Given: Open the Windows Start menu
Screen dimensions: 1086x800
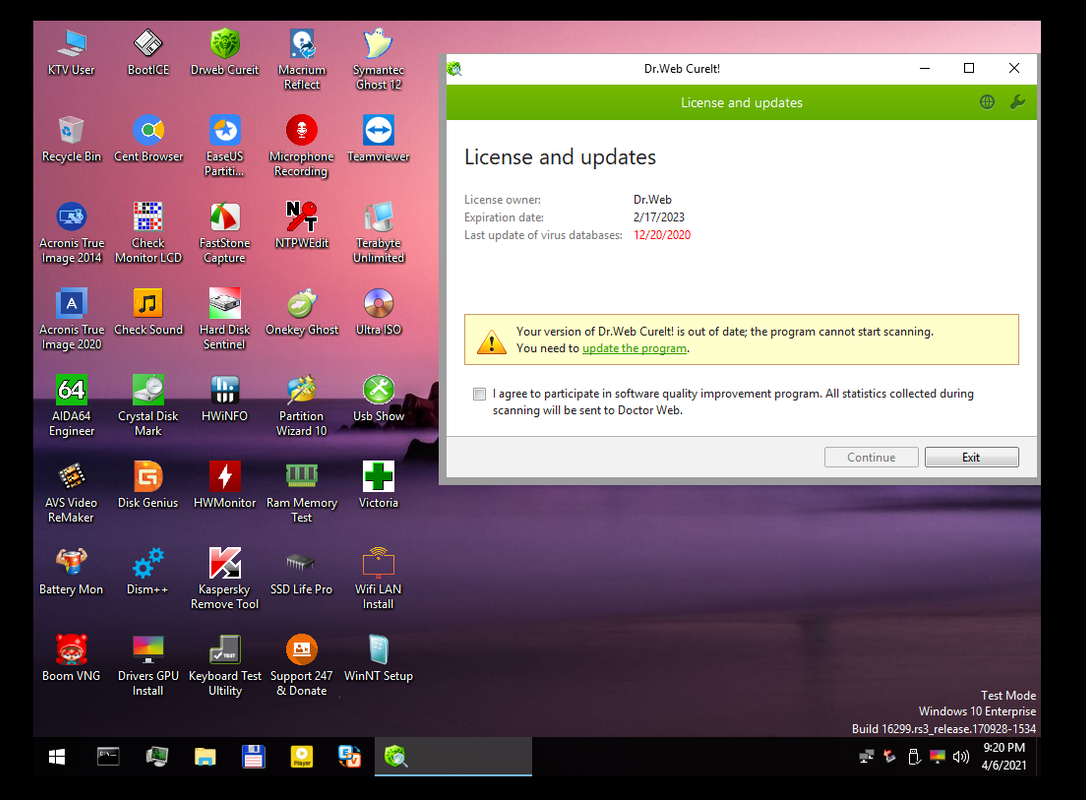Looking at the screenshot, I should tap(57, 757).
